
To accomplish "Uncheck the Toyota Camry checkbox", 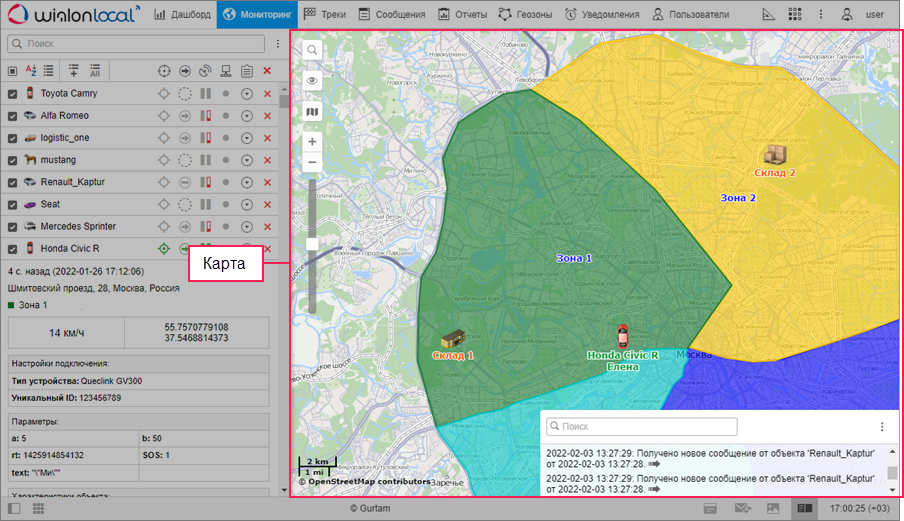I will pyautogui.click(x=12, y=94).
